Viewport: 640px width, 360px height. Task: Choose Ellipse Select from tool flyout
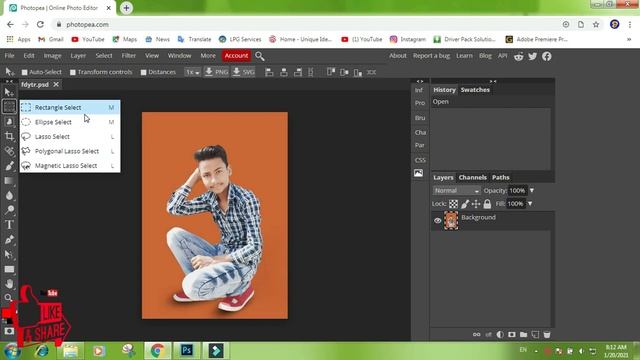(x=70, y=122)
